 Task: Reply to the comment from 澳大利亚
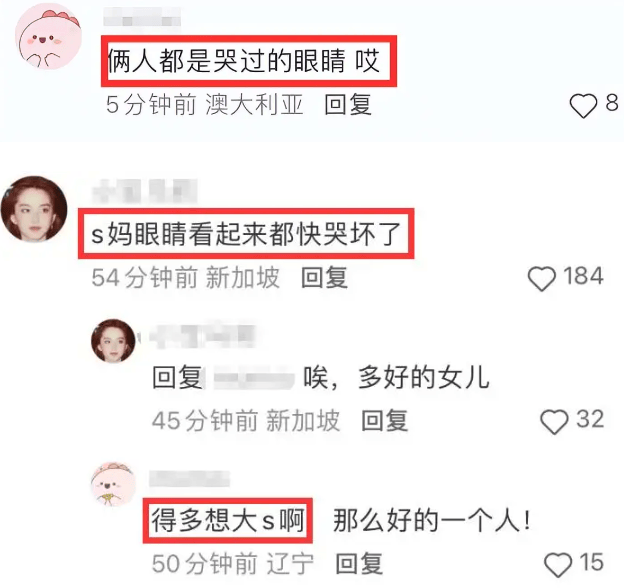pyautogui.click(x=348, y=105)
